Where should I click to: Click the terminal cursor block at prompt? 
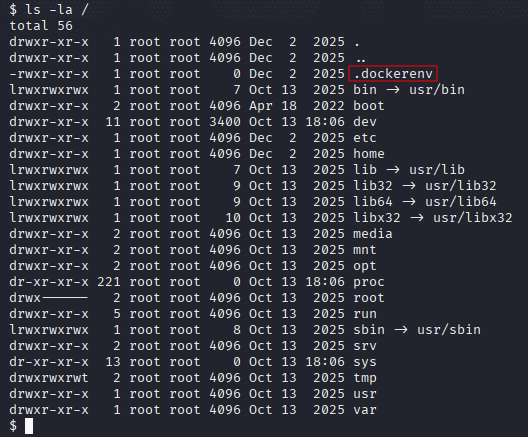pos(29,426)
